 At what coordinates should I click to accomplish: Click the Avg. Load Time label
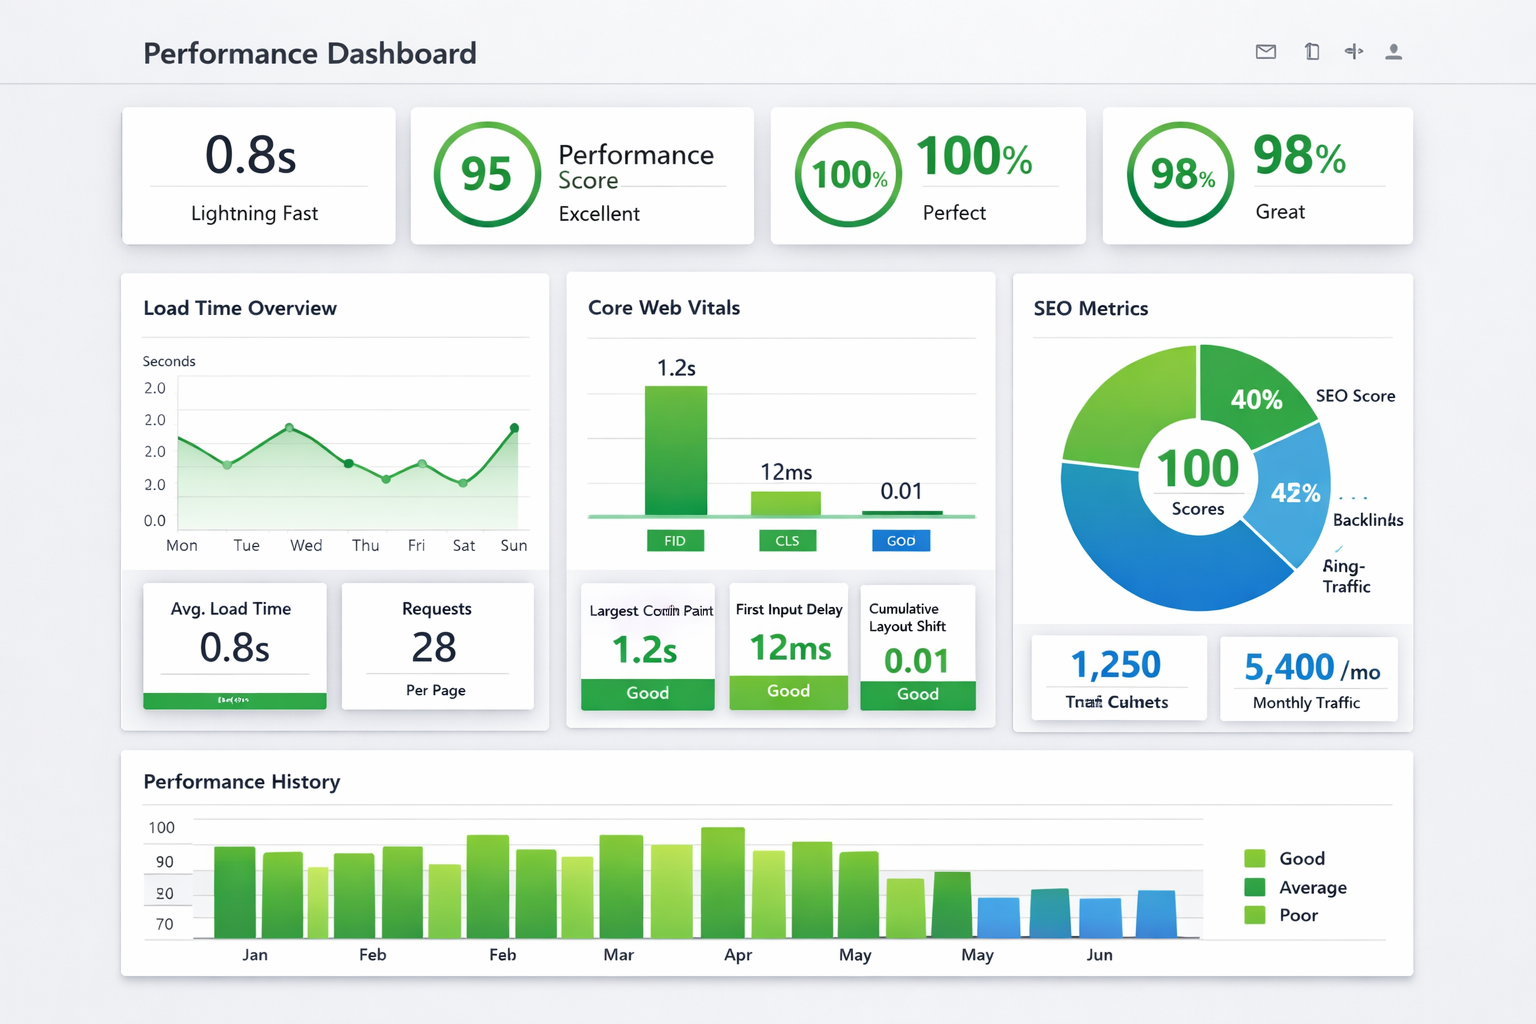[x=231, y=609]
